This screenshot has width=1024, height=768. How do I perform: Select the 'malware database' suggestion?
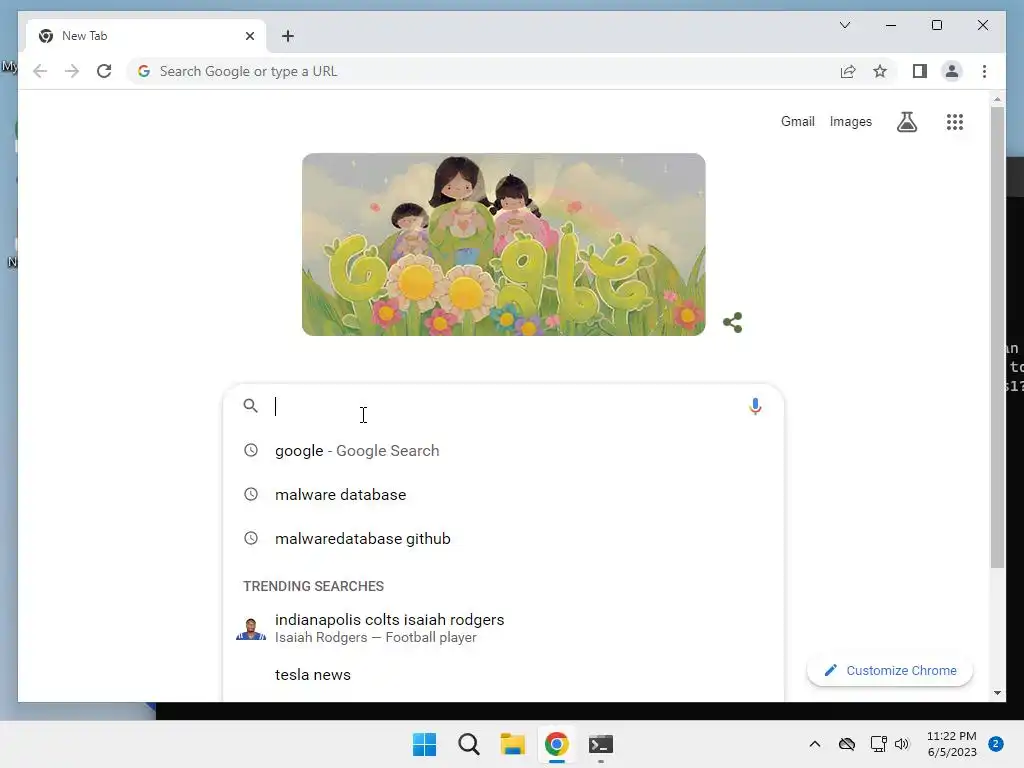tap(503, 494)
